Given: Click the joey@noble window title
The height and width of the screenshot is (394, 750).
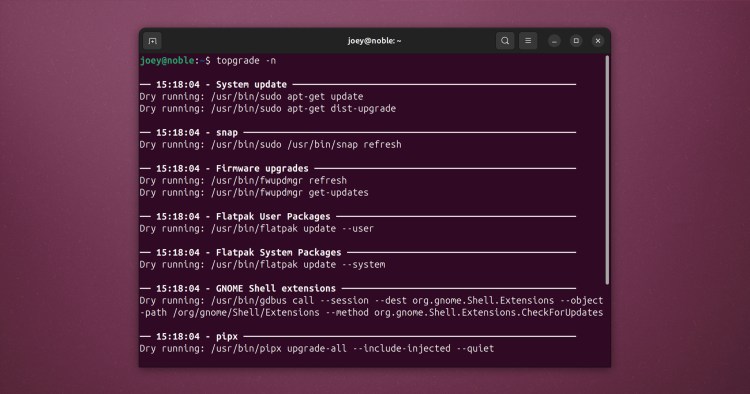Looking at the screenshot, I should click(x=375, y=41).
